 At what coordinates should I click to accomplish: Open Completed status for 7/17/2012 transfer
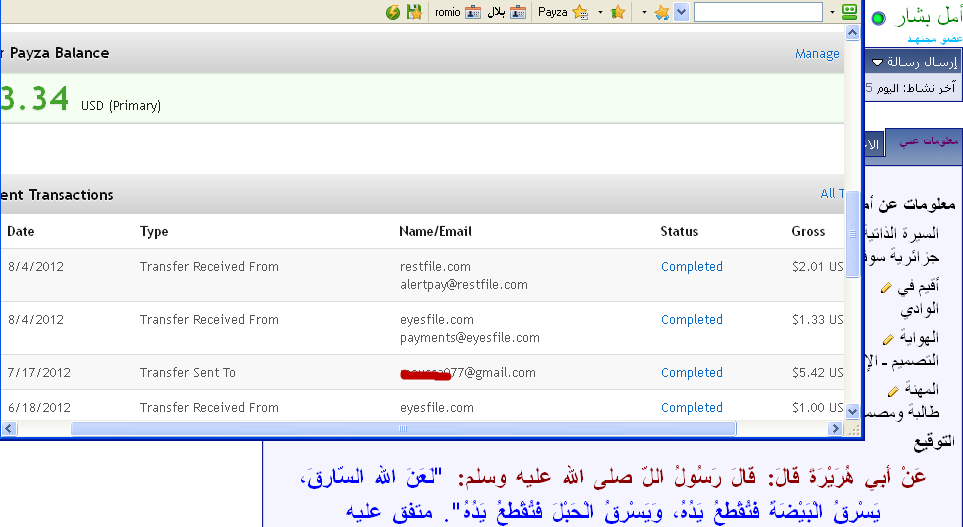(692, 372)
